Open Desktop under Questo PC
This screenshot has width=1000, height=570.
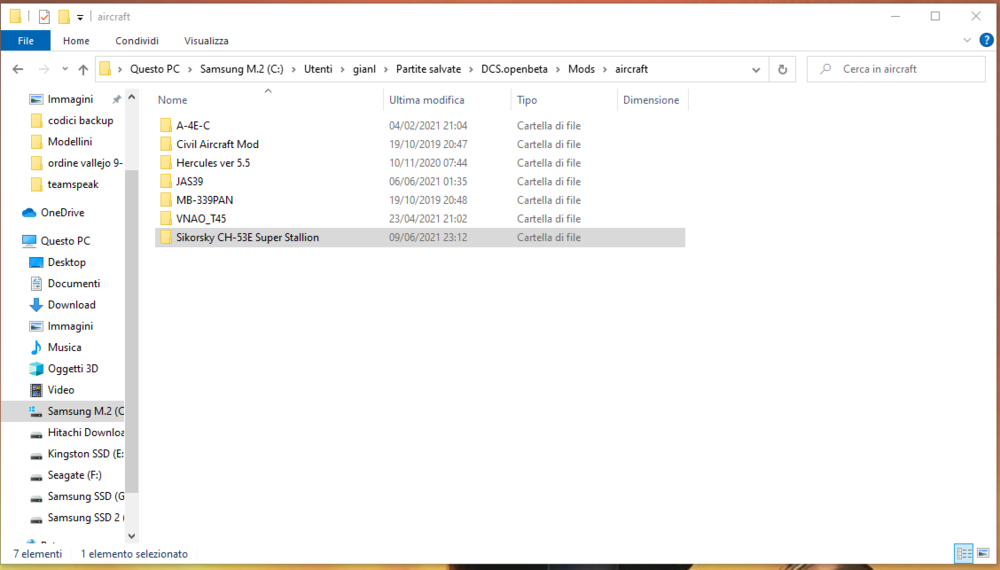pyautogui.click(x=66, y=262)
